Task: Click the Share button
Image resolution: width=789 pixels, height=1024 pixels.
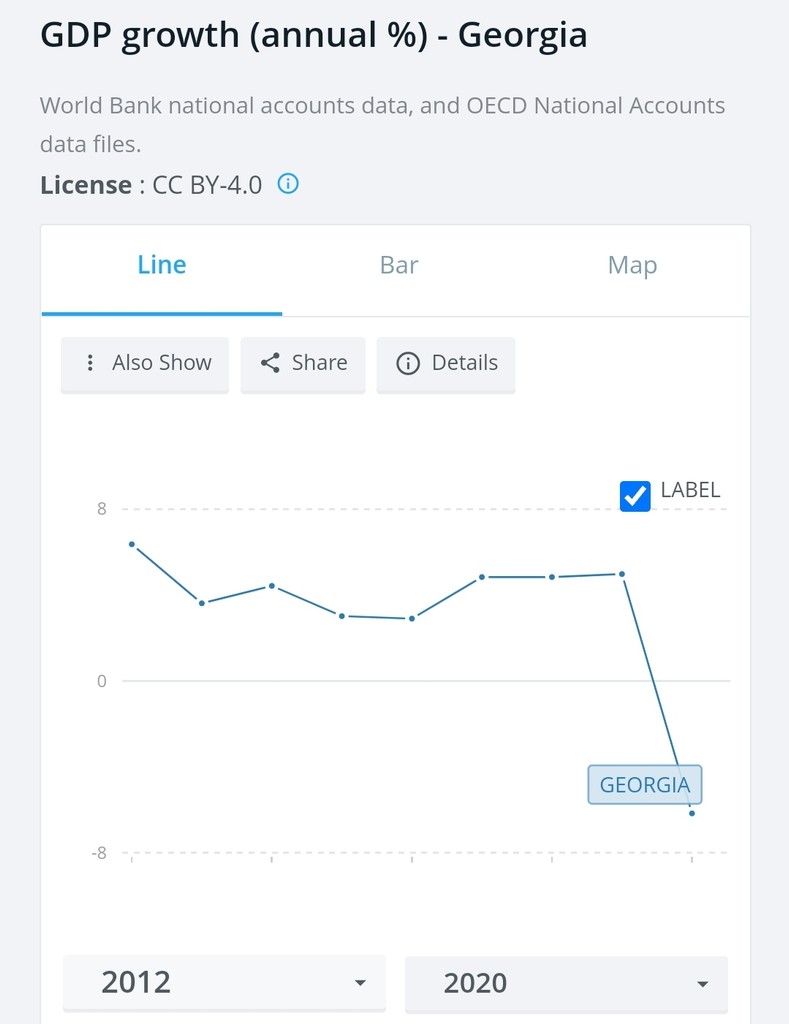Action: (303, 364)
